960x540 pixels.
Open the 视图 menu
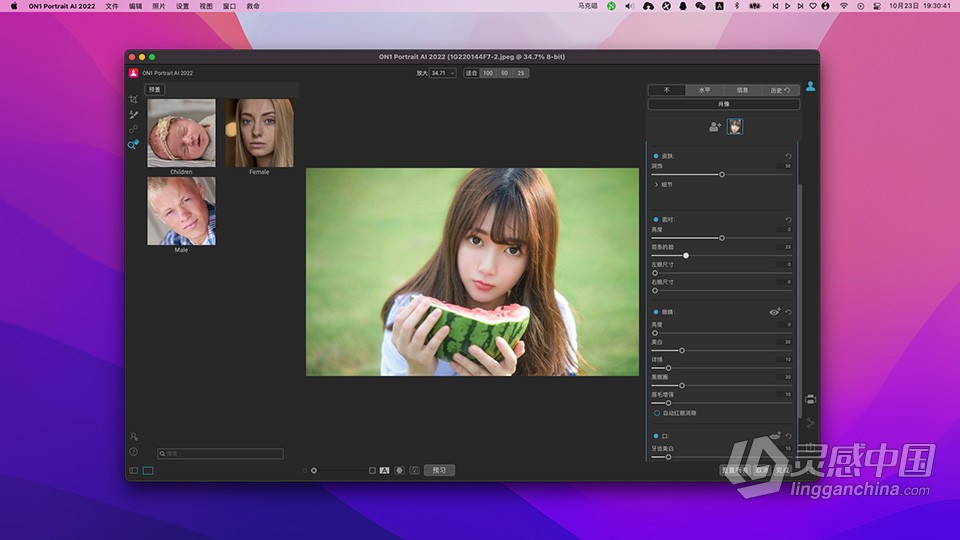tap(206, 6)
